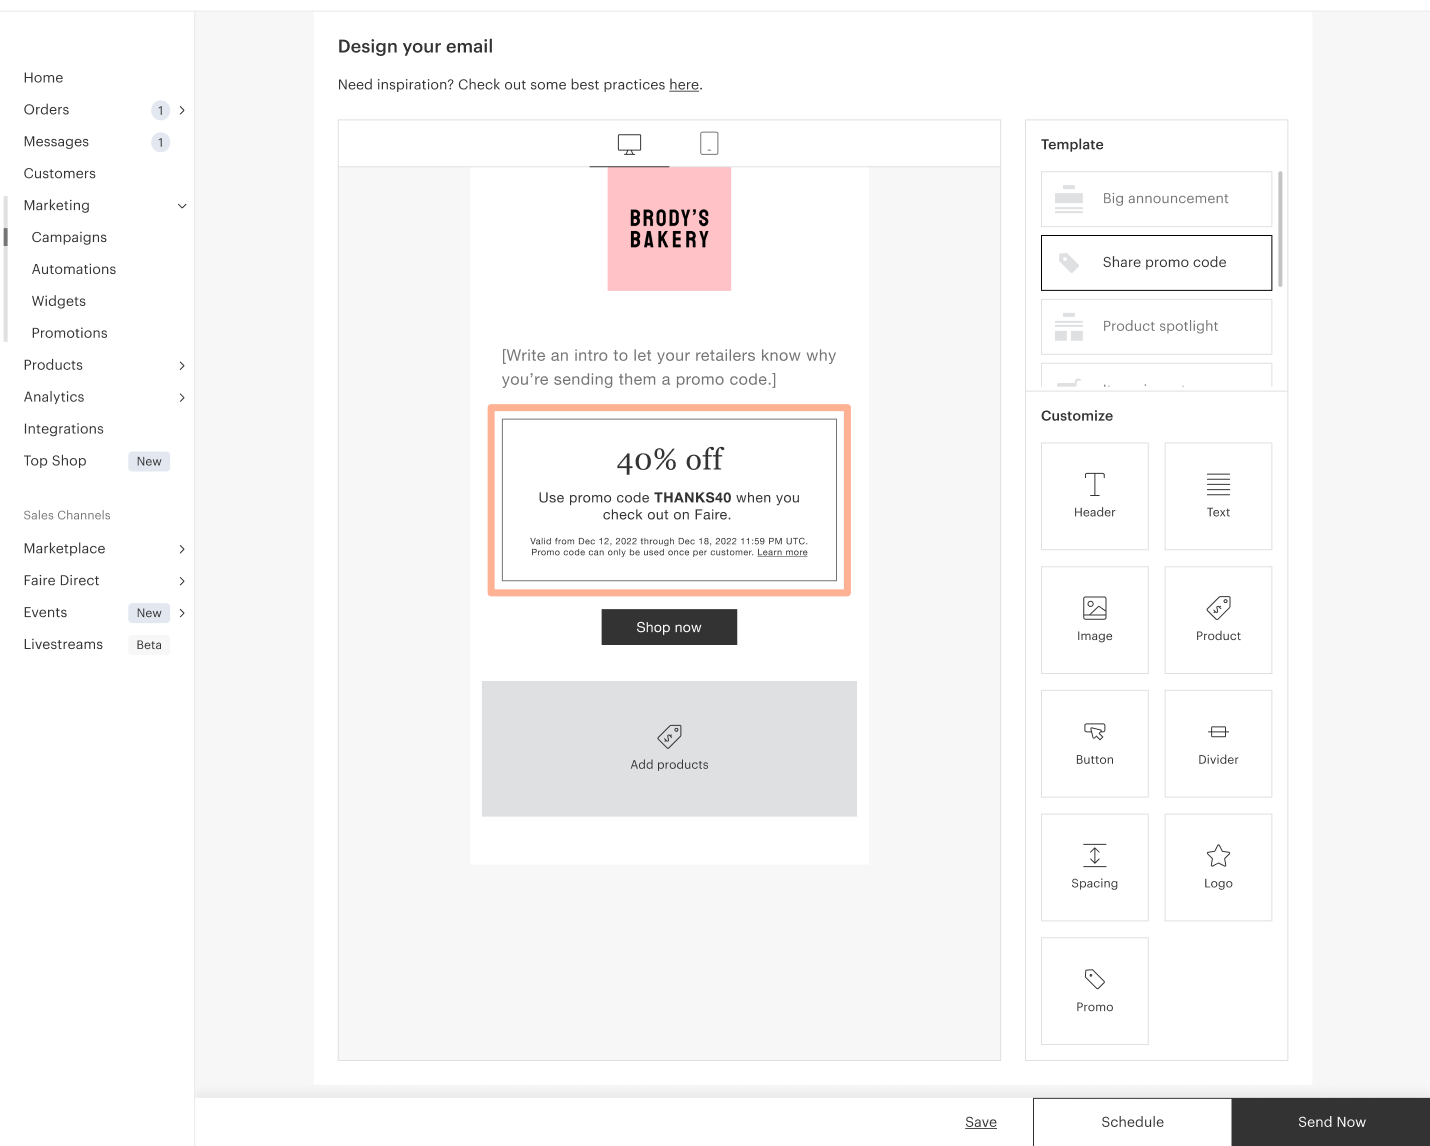
Task: Add a Spacing block
Action: click(1095, 867)
